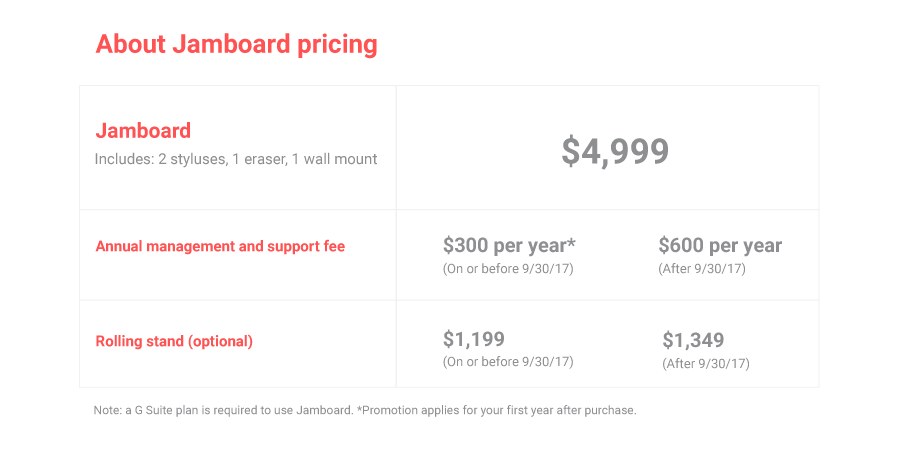
Task: Click '(After 9/30/17)' under $1,349
Action: 706,363
